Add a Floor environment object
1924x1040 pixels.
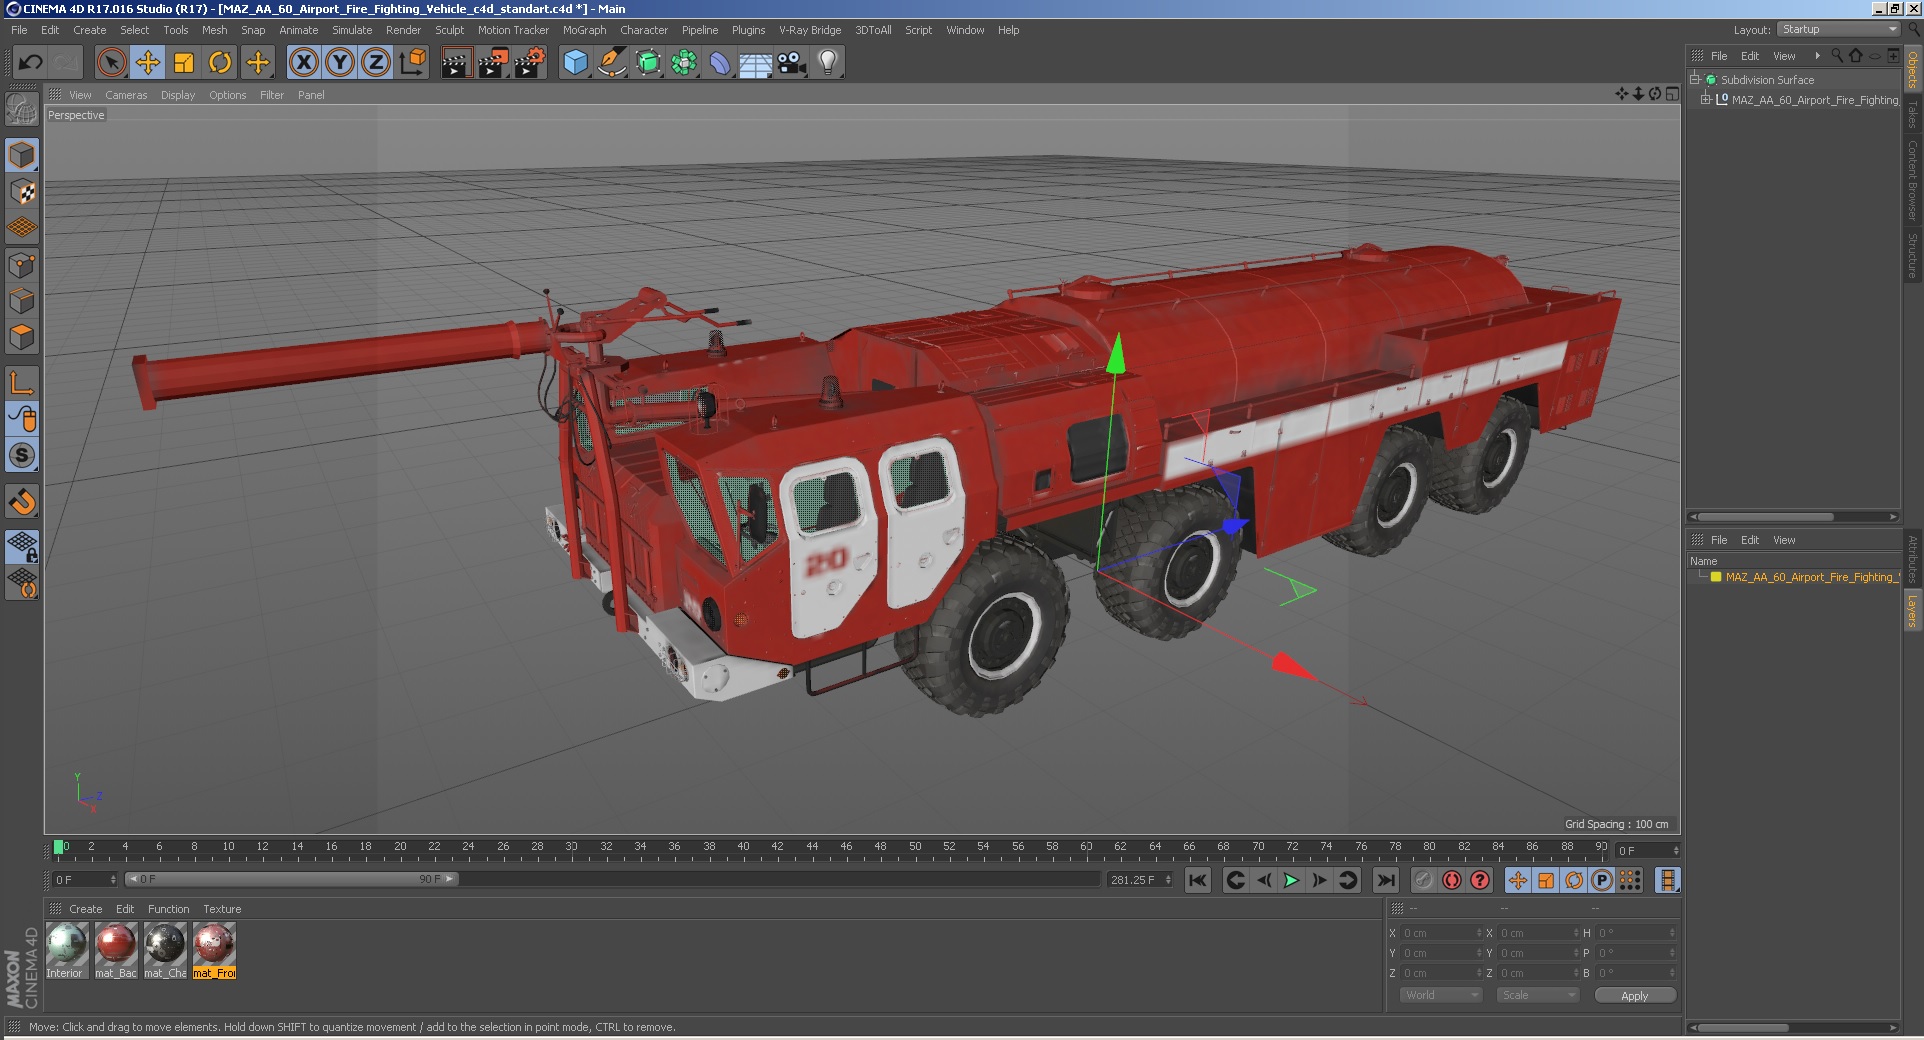point(756,63)
